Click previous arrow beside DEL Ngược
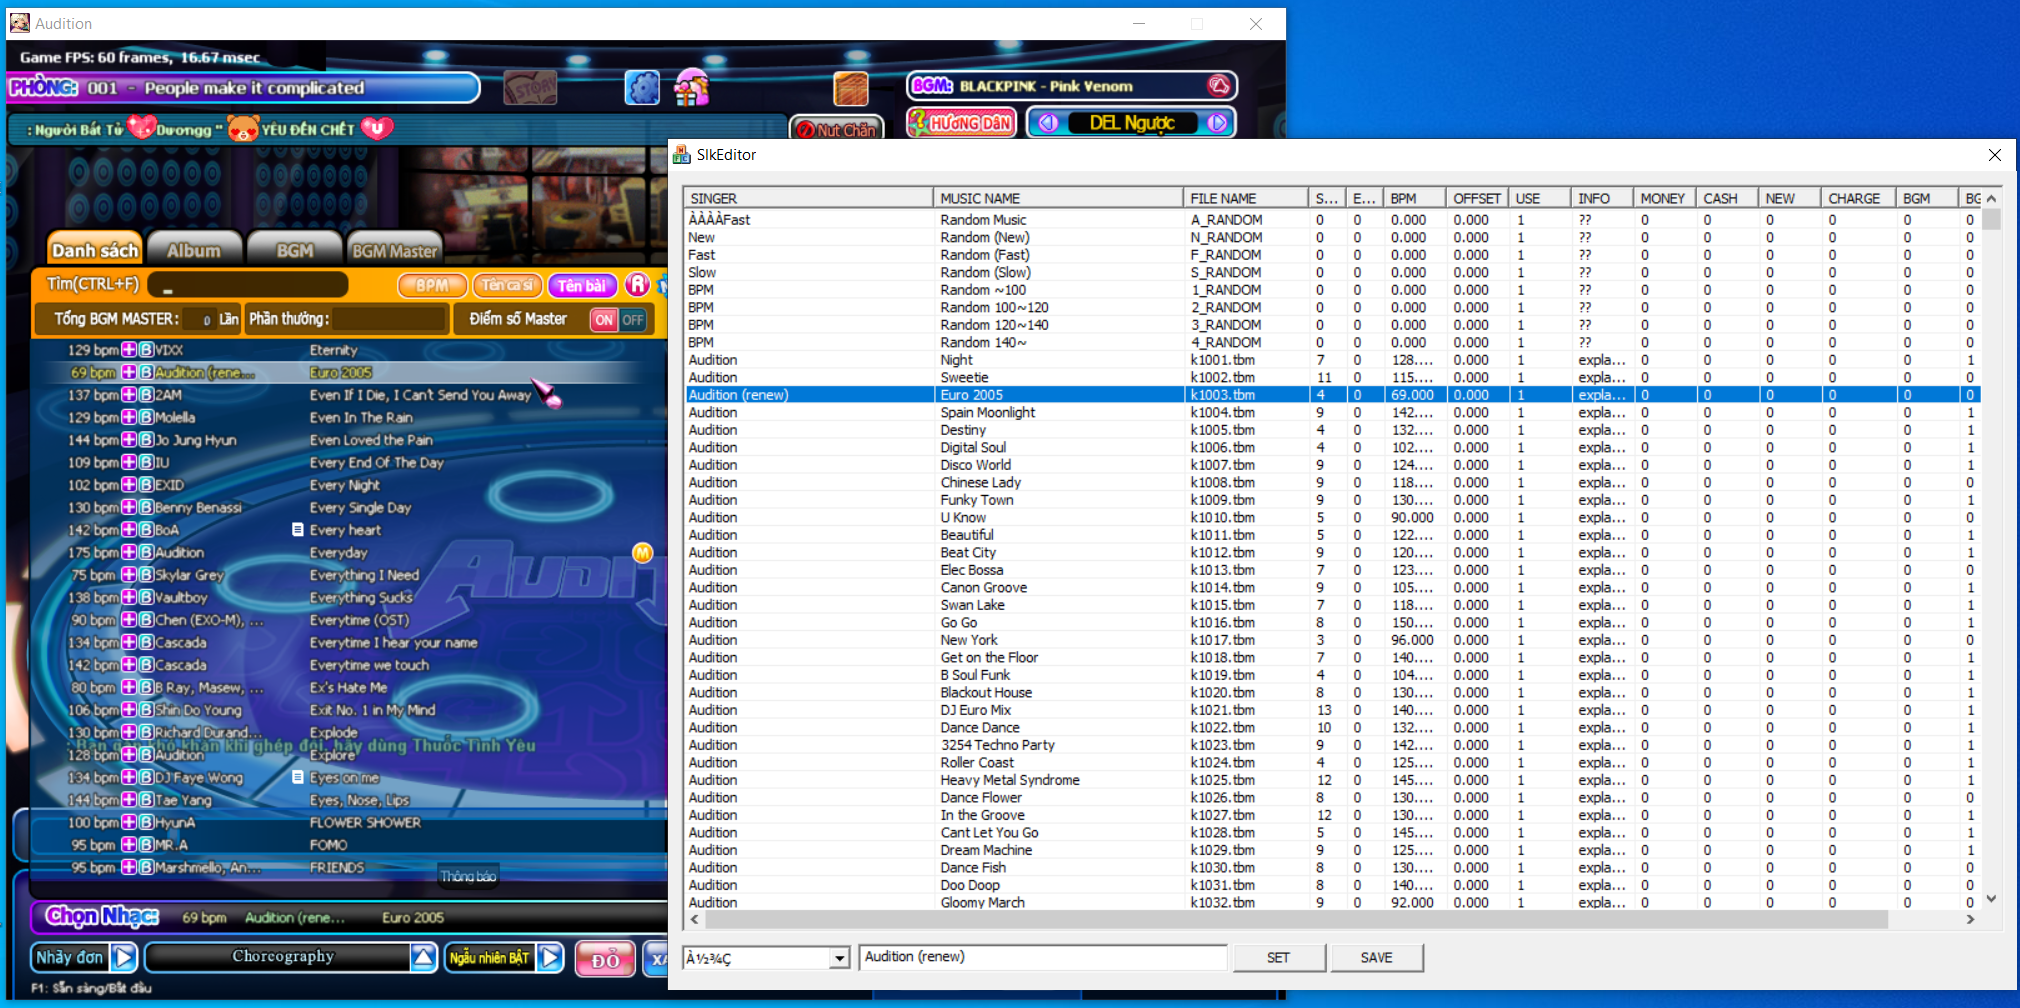 click(1047, 123)
